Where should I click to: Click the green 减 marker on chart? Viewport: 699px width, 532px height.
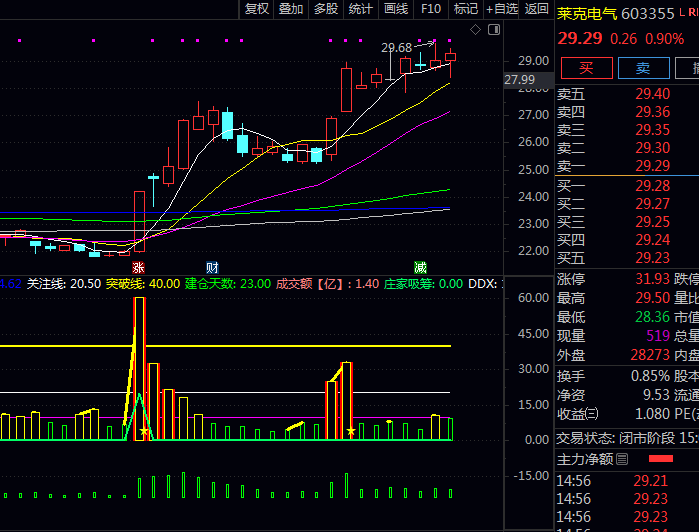click(421, 267)
